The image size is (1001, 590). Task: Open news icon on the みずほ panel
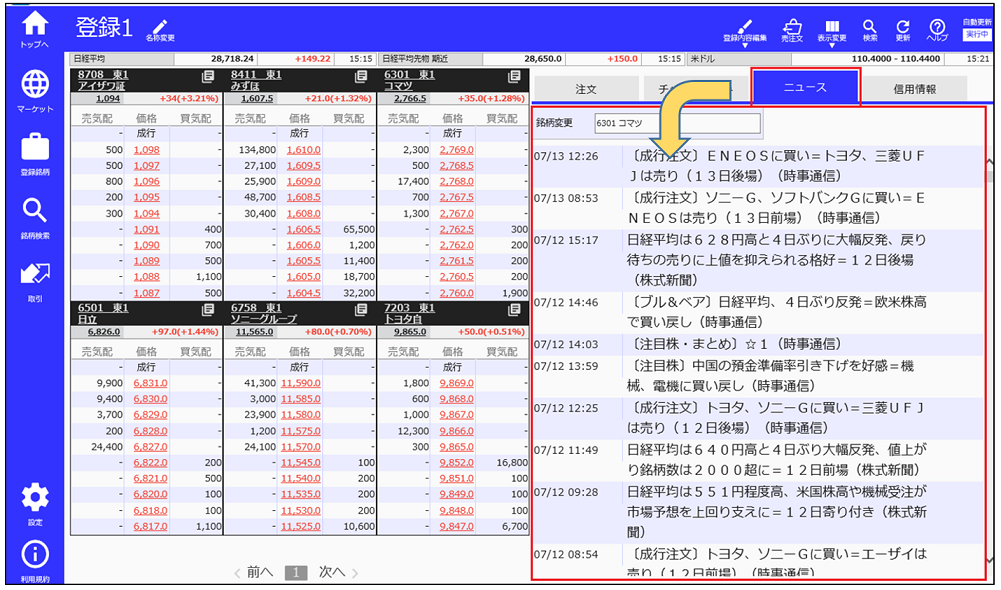(361, 76)
